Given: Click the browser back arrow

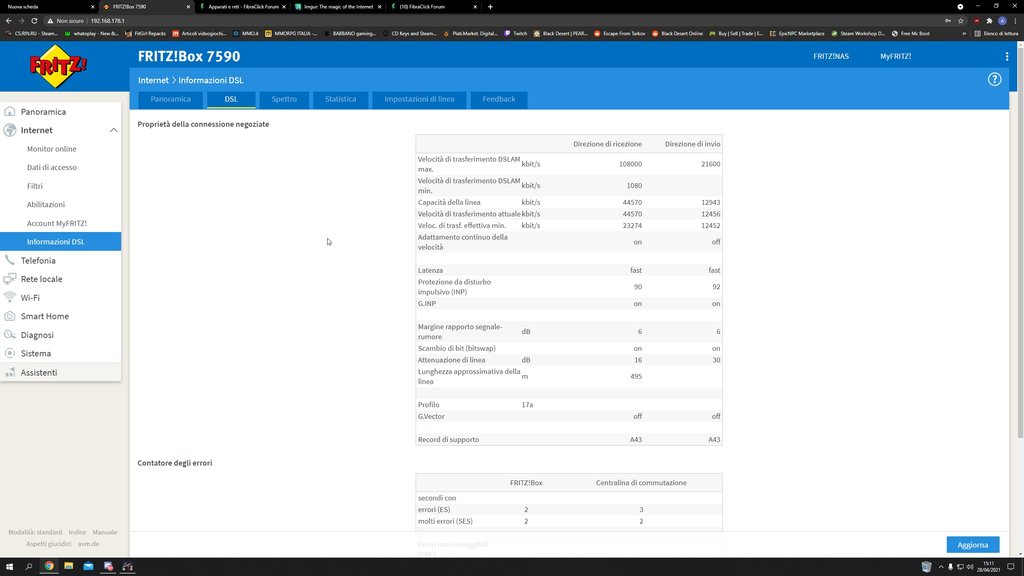Looking at the screenshot, I should tap(8, 21).
